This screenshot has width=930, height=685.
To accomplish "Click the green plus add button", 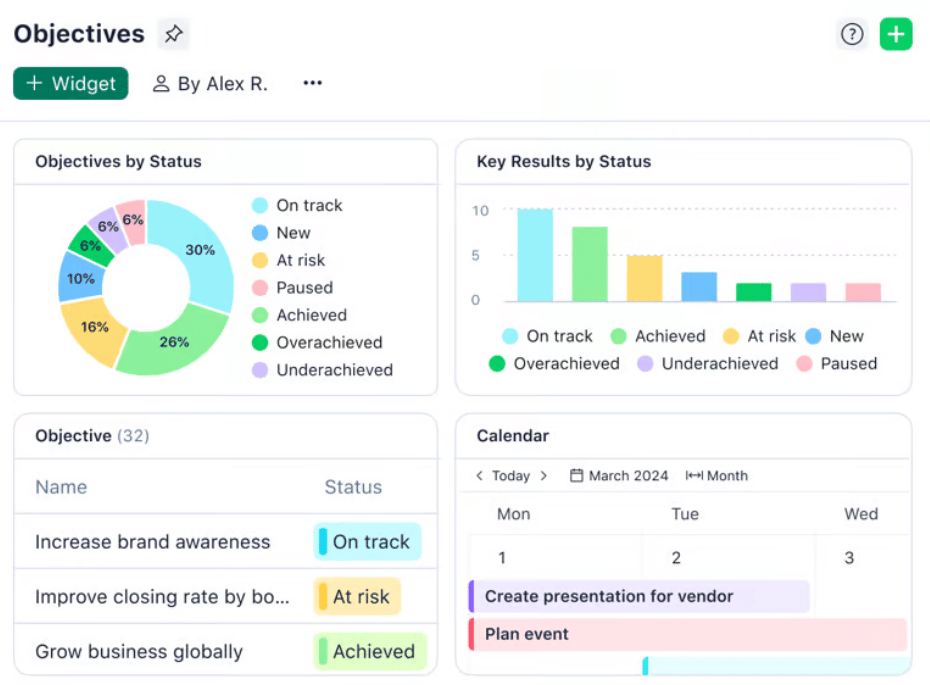I will point(896,34).
